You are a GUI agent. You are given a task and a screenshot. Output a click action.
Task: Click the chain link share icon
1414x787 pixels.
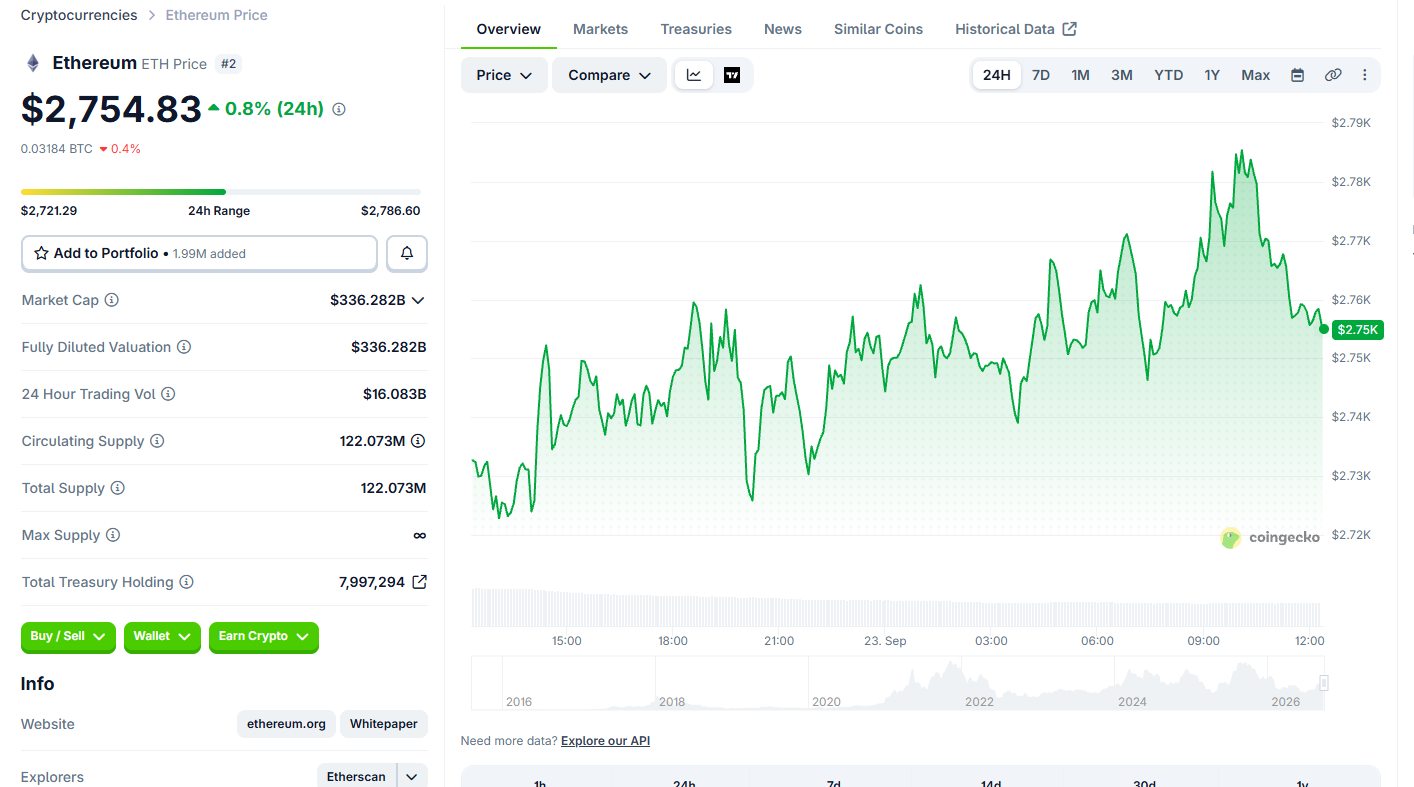coord(1332,75)
